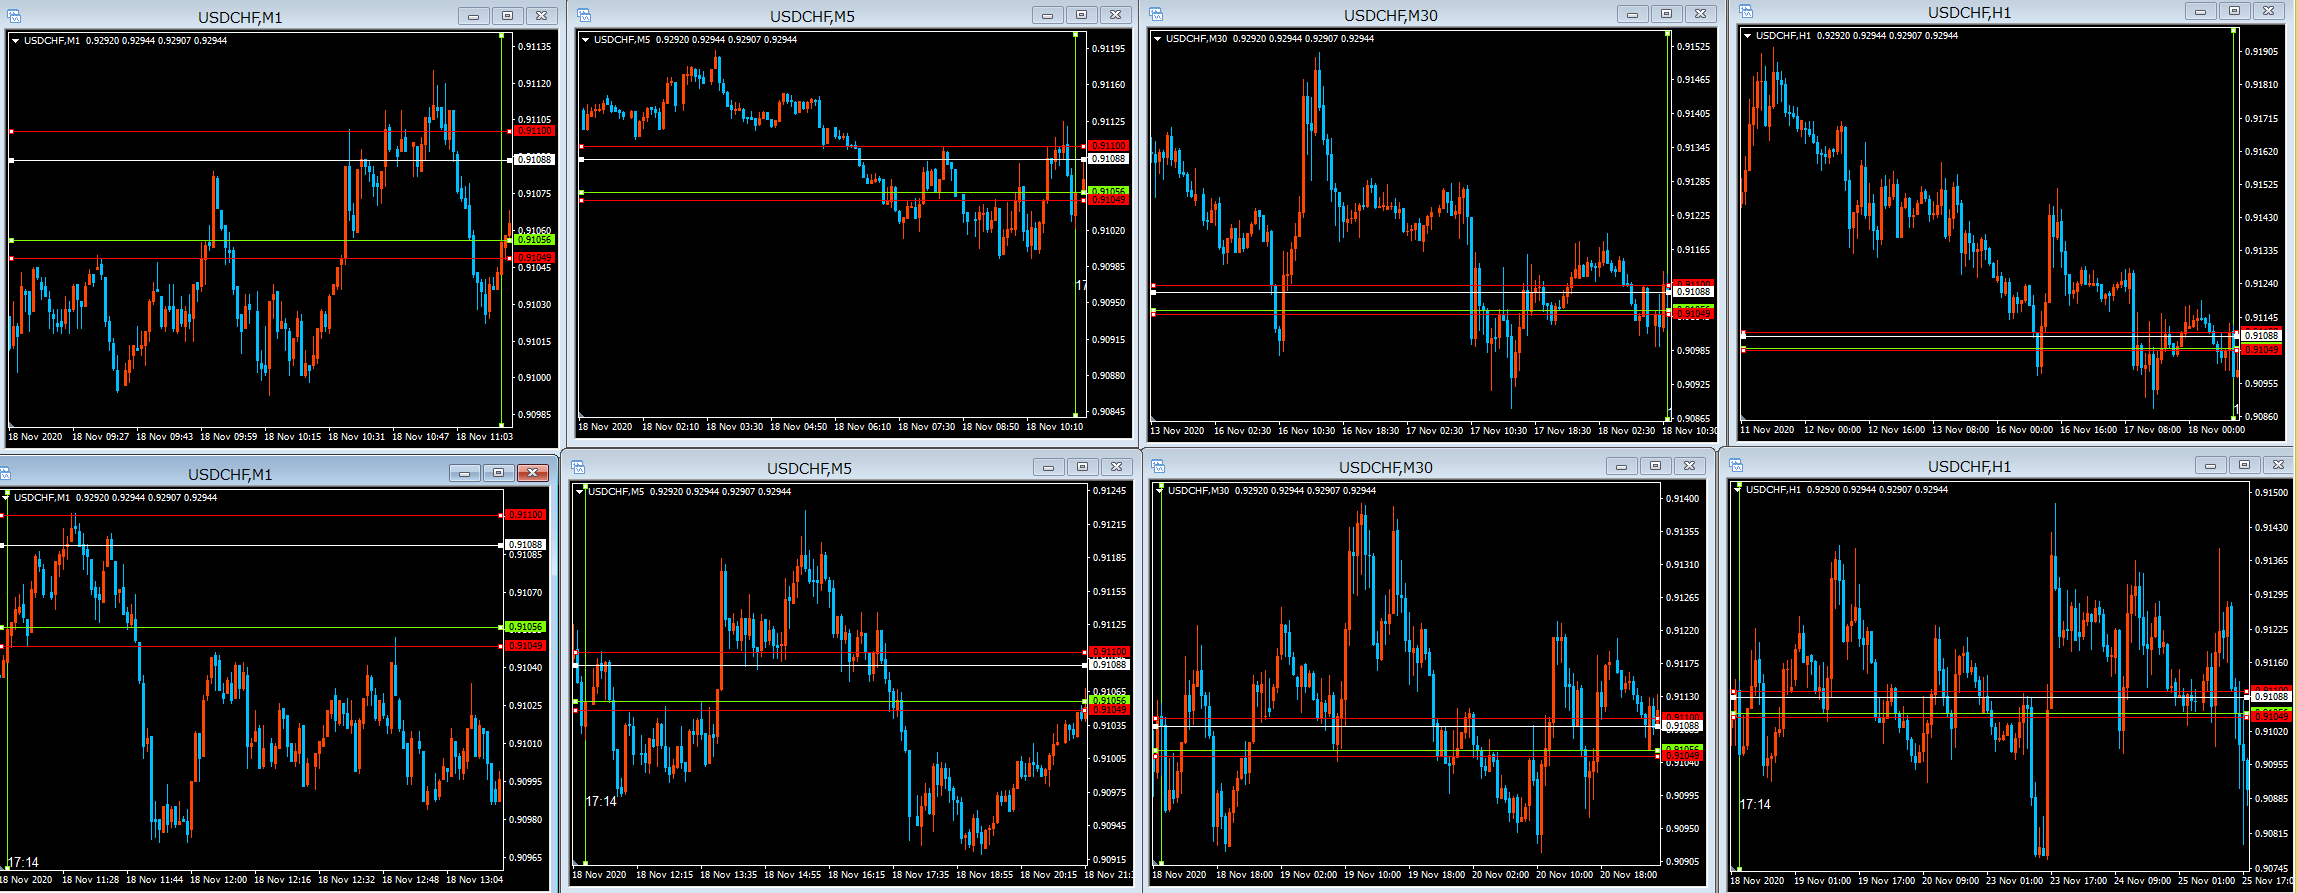Minimize the lower USDCHF,H1 chart window
2298x893 pixels.
(x=2210, y=465)
